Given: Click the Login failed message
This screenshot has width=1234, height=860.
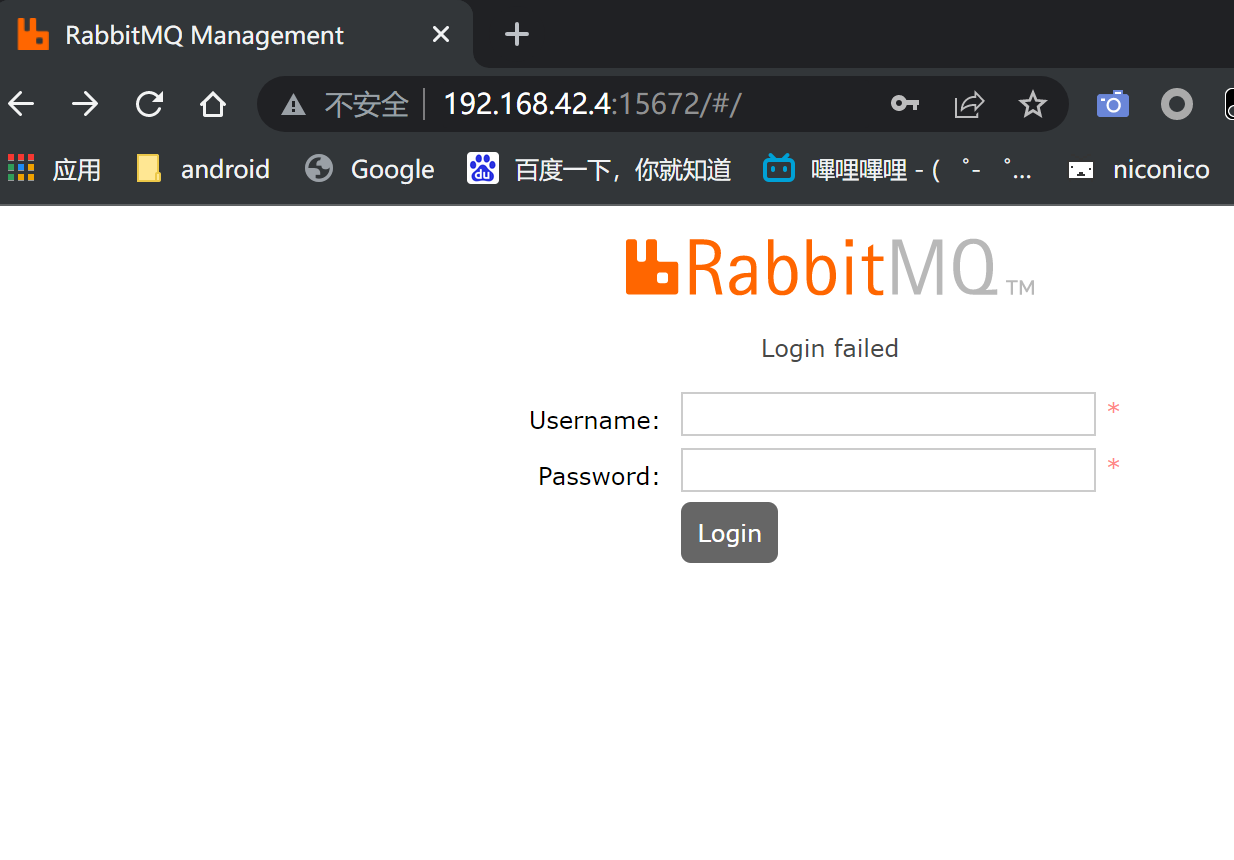Looking at the screenshot, I should coord(830,348).
